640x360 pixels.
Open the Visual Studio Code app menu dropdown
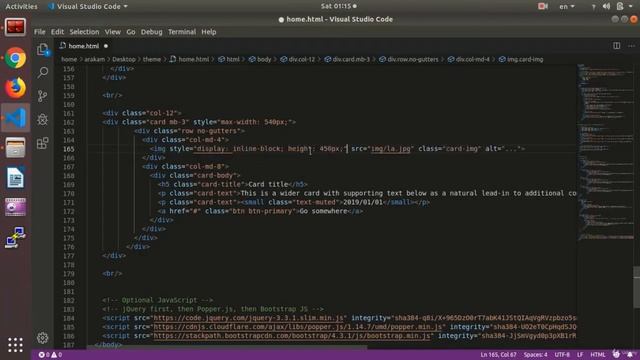click(88, 6)
